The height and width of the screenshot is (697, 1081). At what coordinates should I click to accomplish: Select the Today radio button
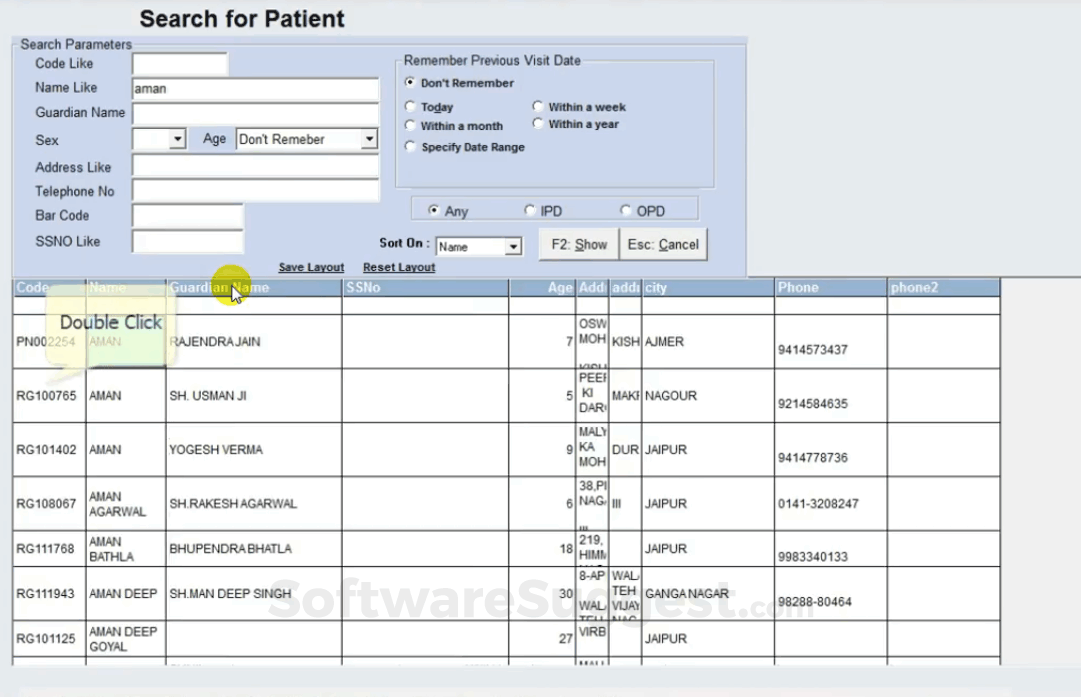[x=411, y=107]
